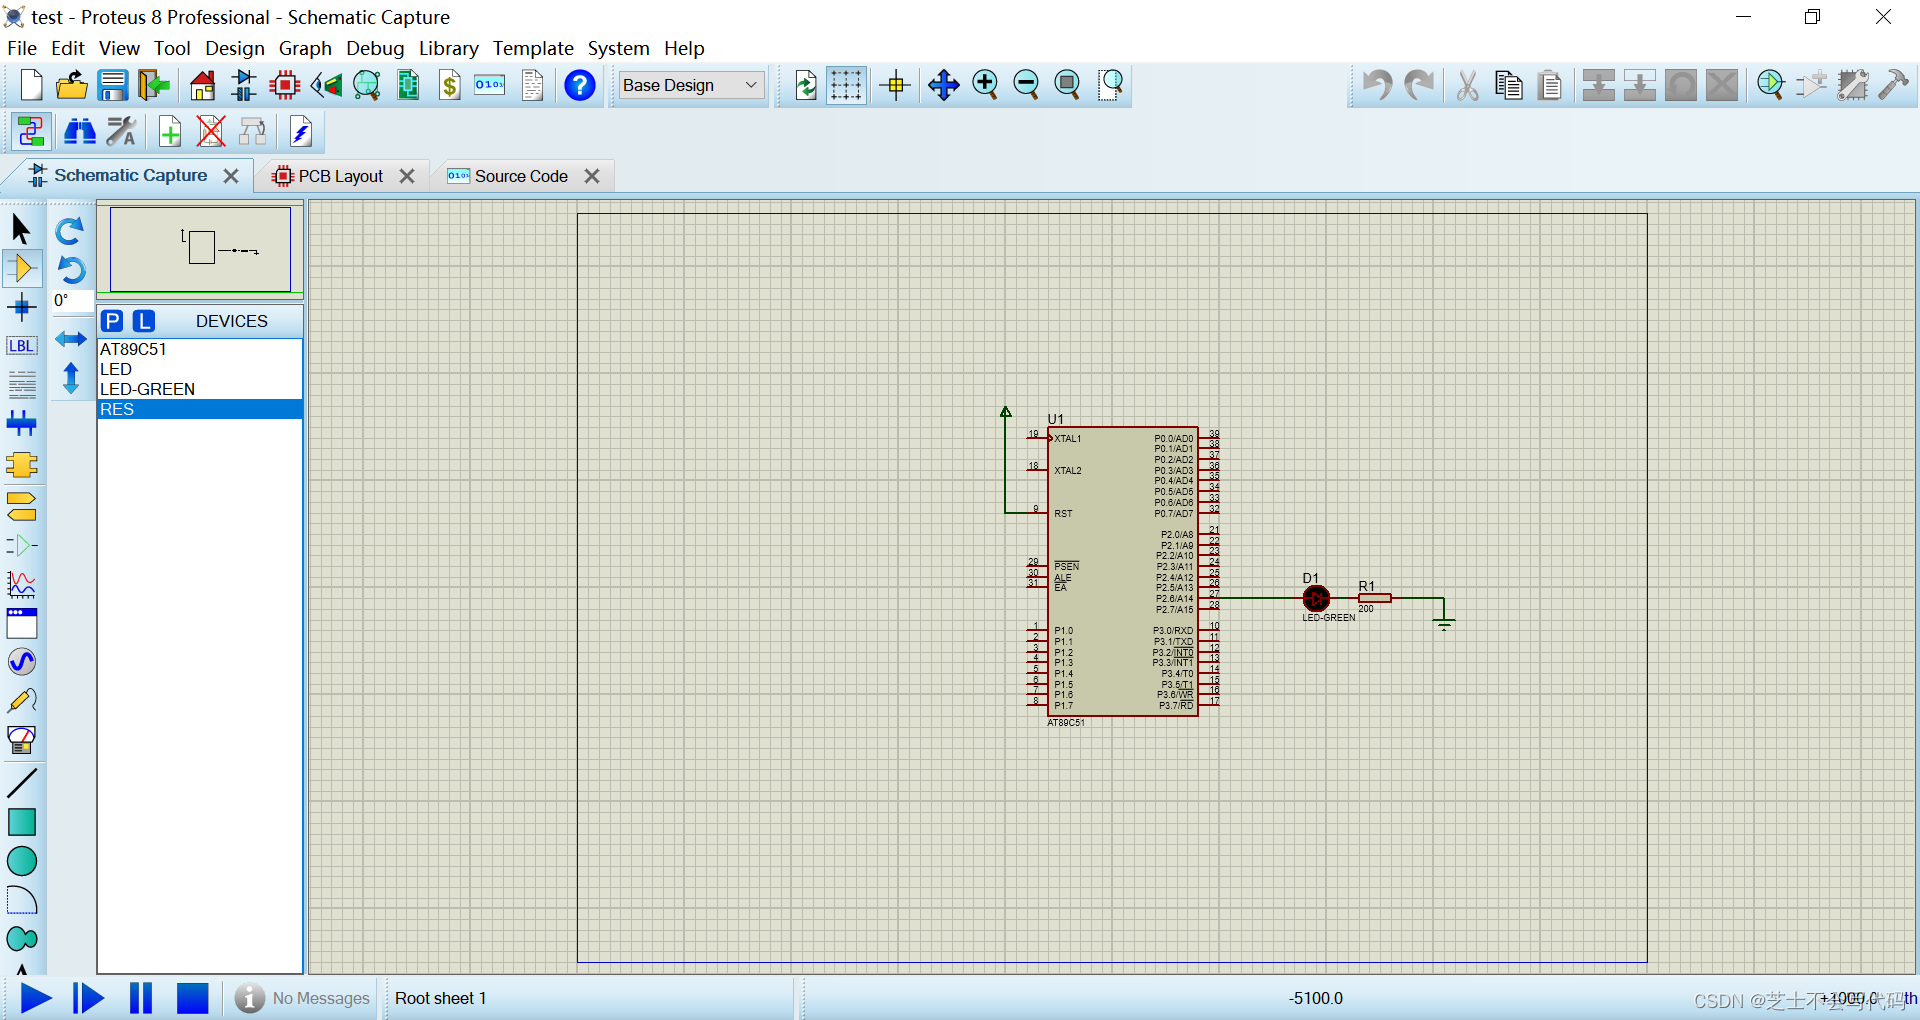1920x1020 pixels.
Task: Click the Copy to clipboard icon
Action: coord(1509,85)
